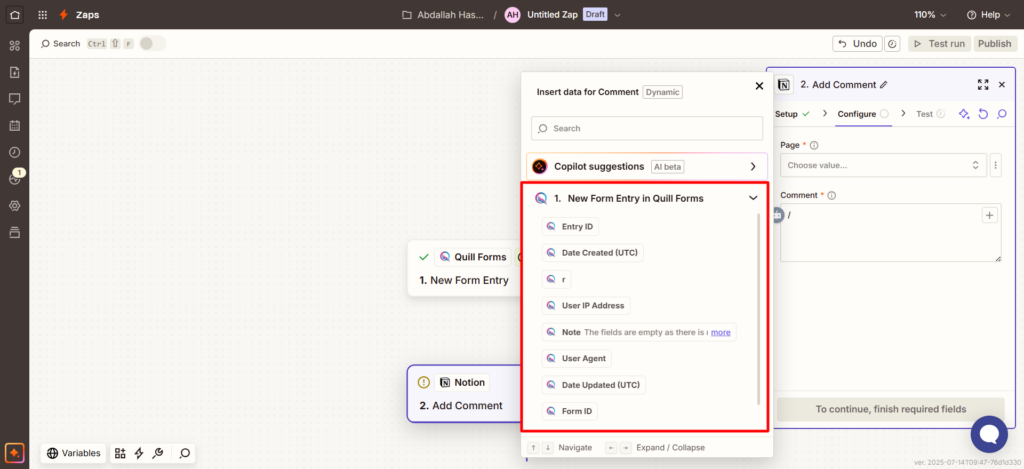Expand the Add Comment panel fullscreen

(983, 85)
